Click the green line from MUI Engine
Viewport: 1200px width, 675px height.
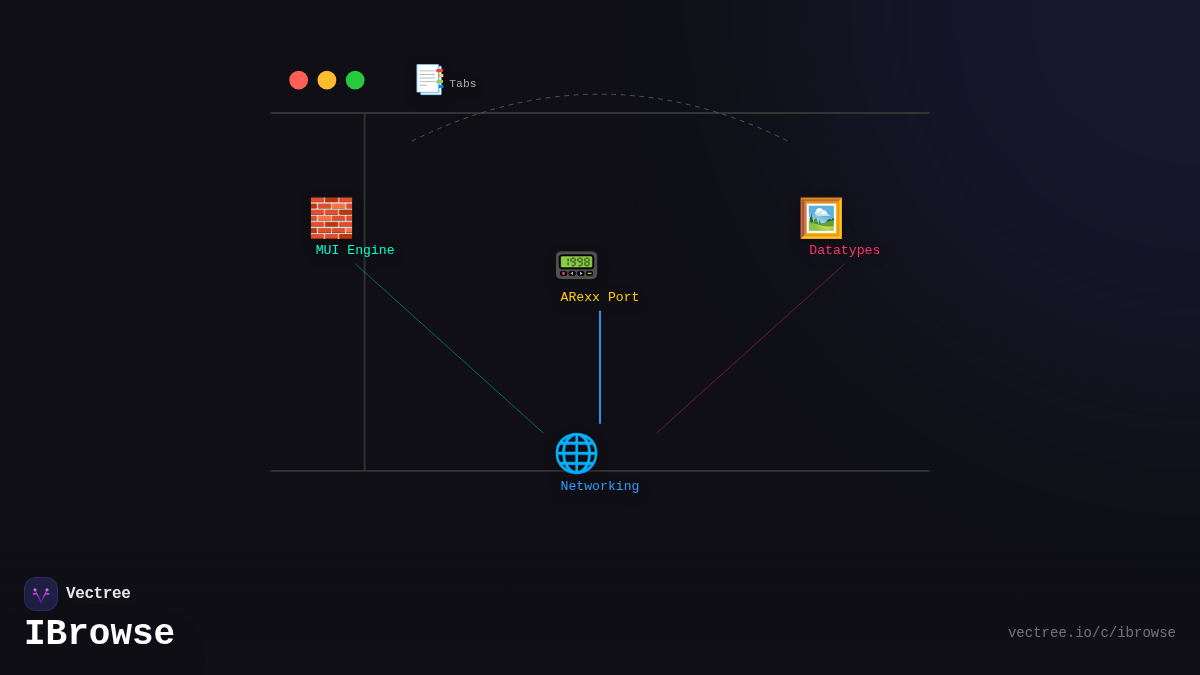pos(449,348)
